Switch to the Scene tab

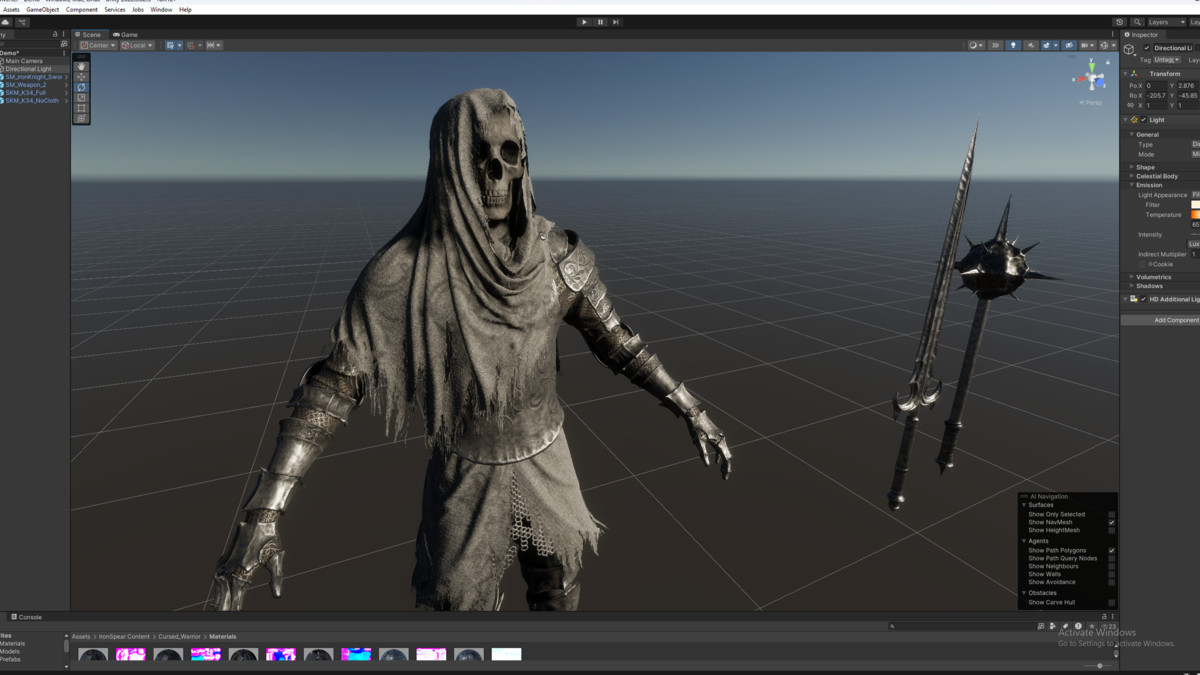(x=88, y=34)
